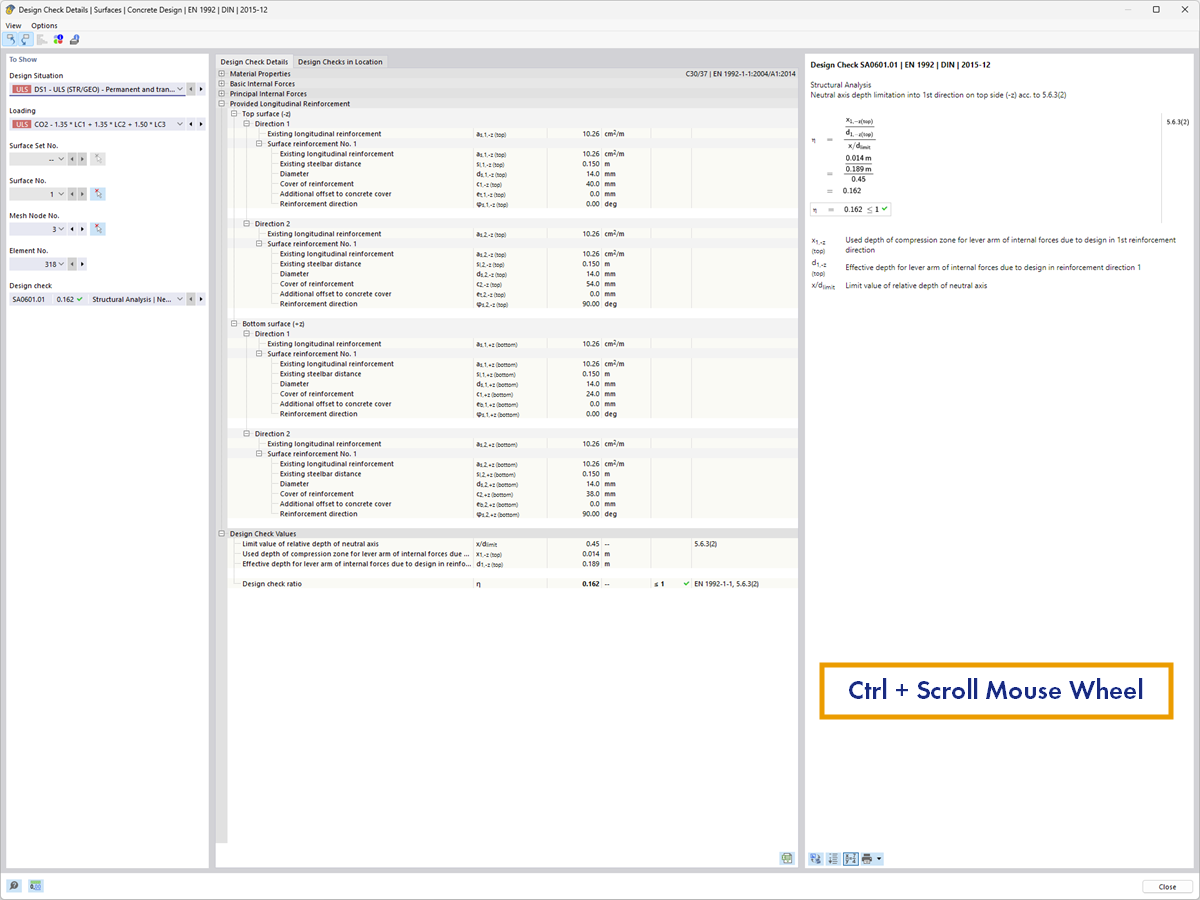Click the printer icon under the Design Check panel
The width and height of the screenshot is (1200, 900).
click(x=867, y=858)
